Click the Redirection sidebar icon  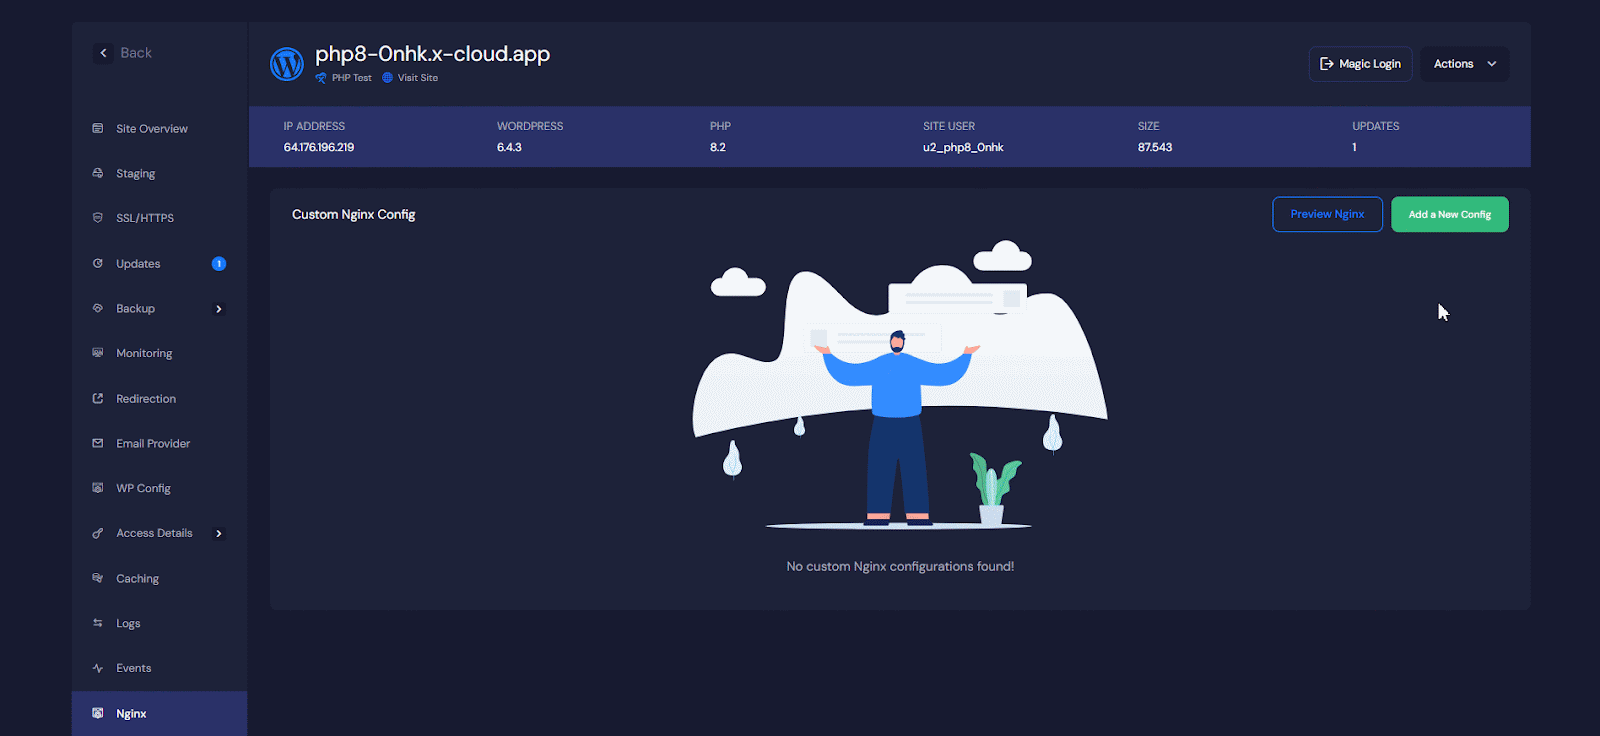(x=98, y=398)
